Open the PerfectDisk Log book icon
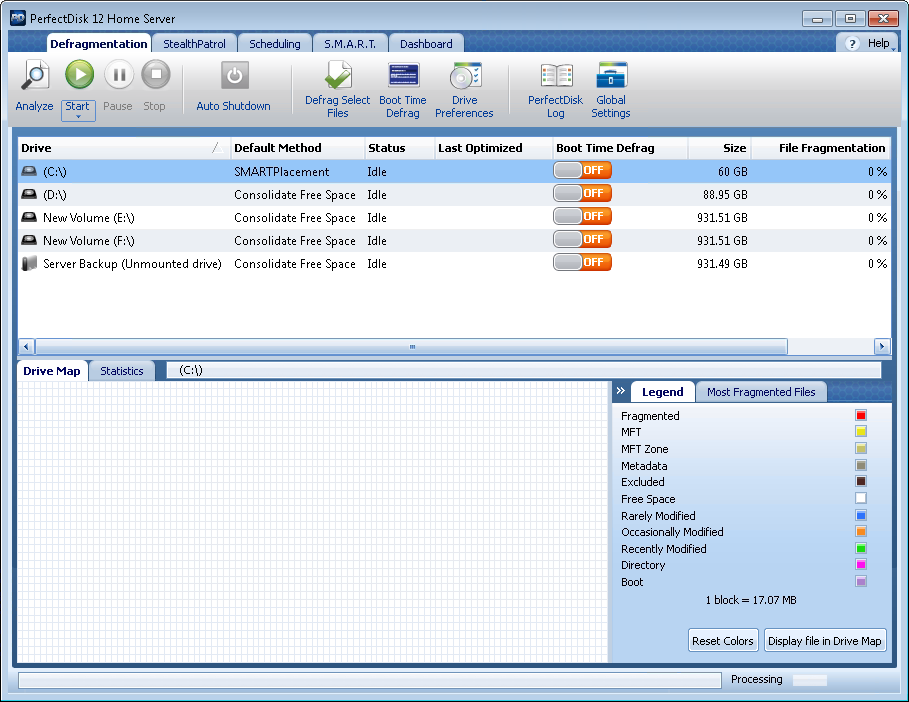 pos(557,76)
